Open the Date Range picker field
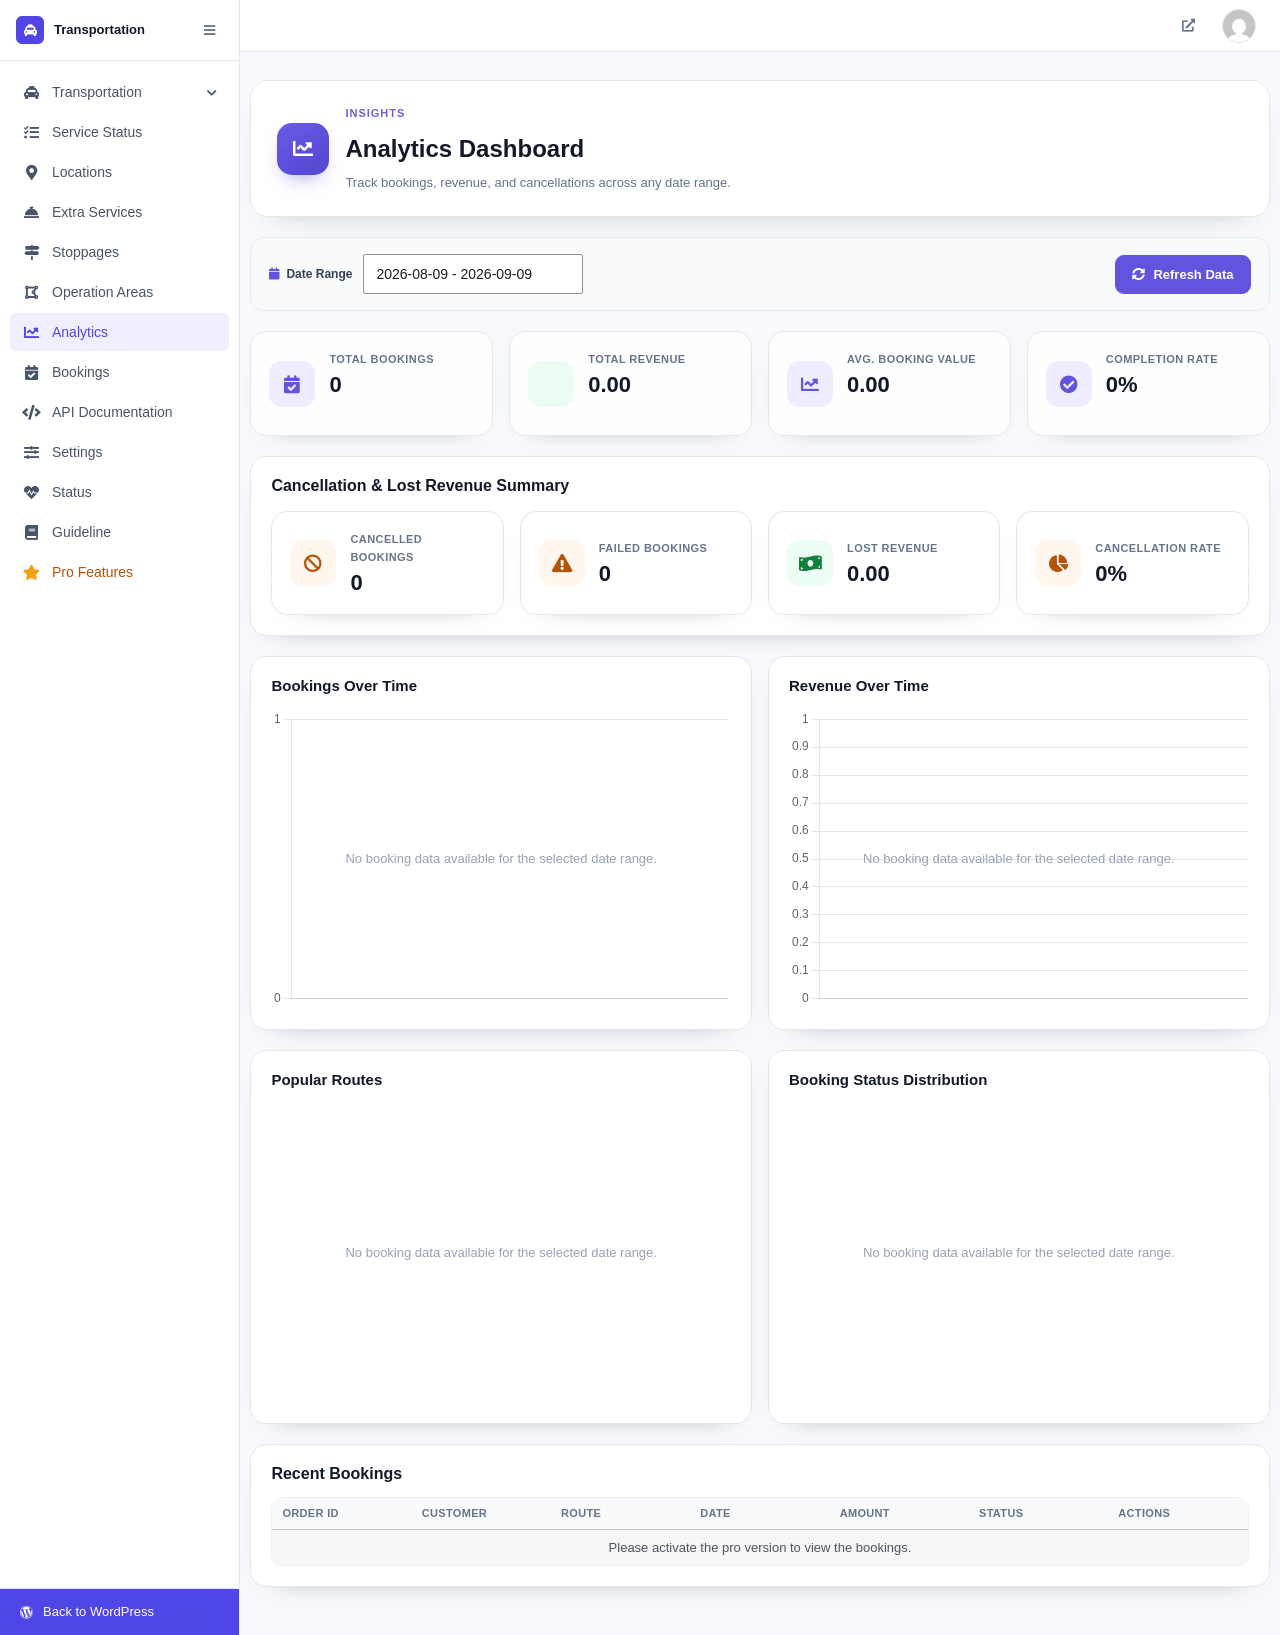The height and width of the screenshot is (1635, 1280). click(473, 274)
